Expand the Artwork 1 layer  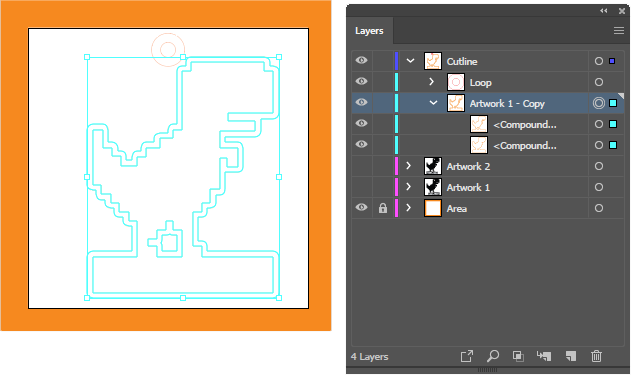click(408, 187)
